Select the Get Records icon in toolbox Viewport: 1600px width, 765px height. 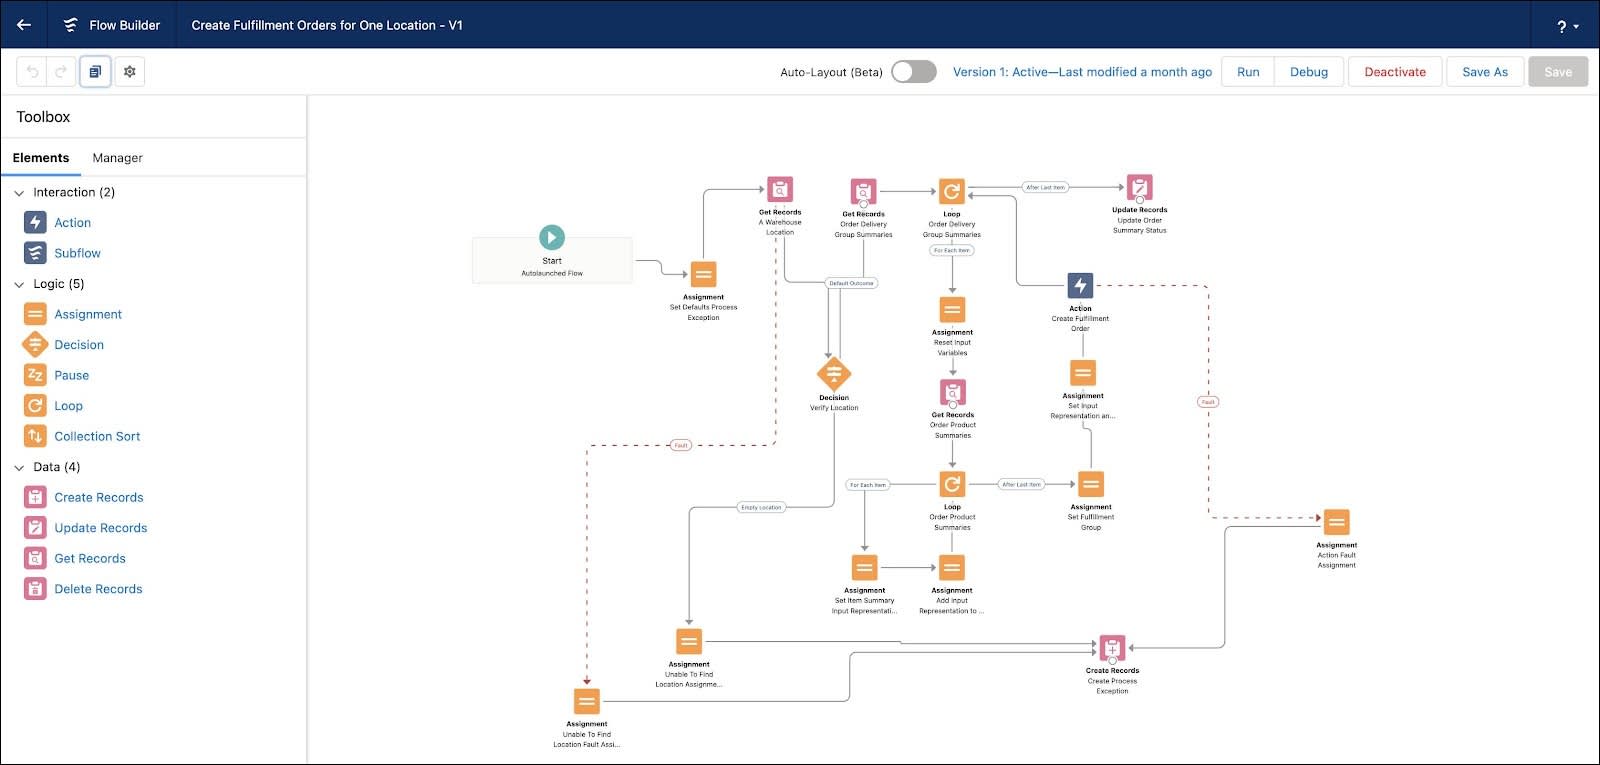[x=35, y=558]
